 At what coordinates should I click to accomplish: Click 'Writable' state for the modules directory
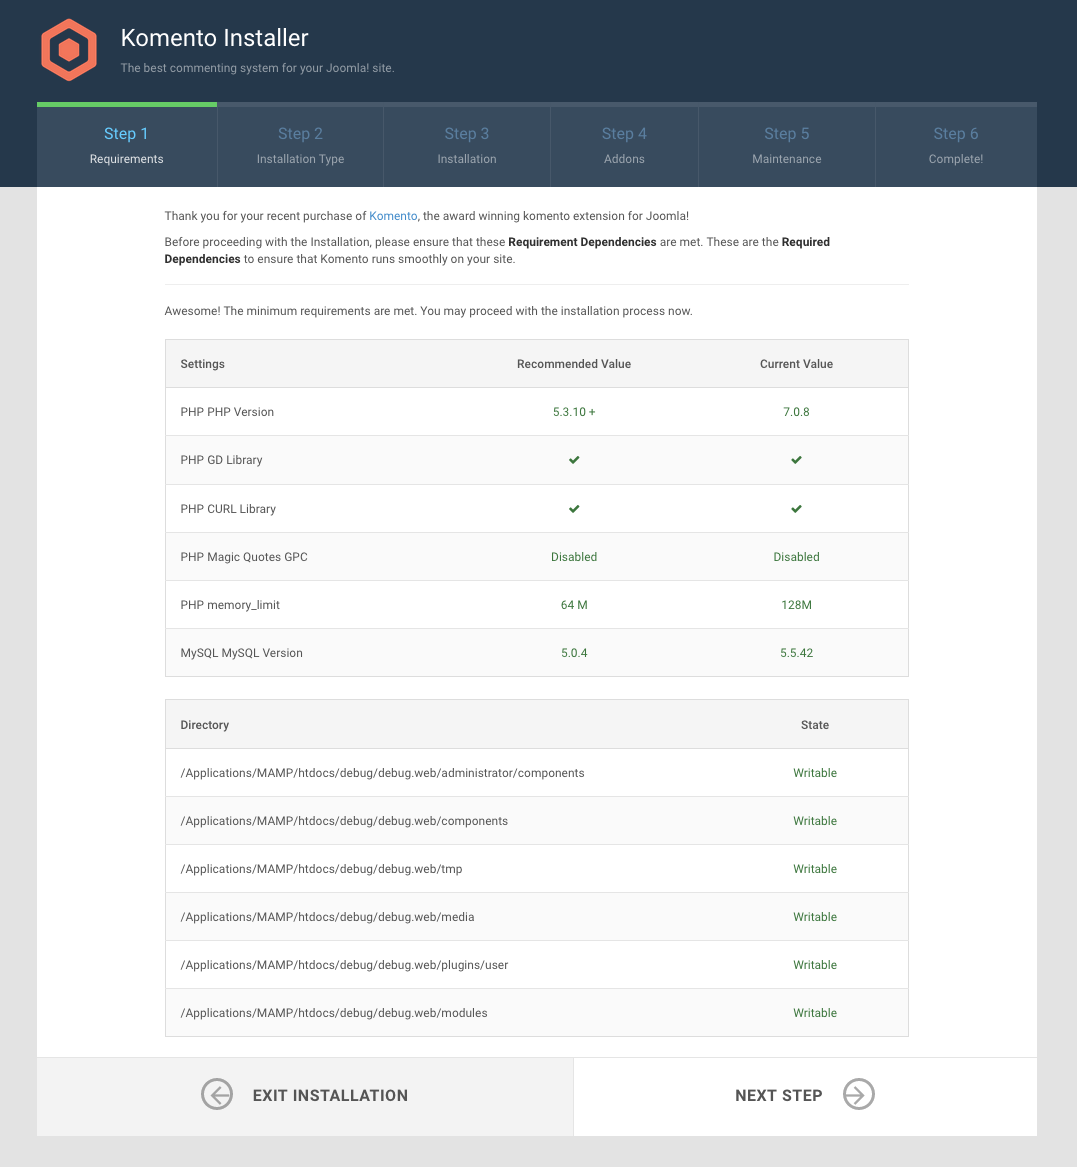[x=815, y=1013]
